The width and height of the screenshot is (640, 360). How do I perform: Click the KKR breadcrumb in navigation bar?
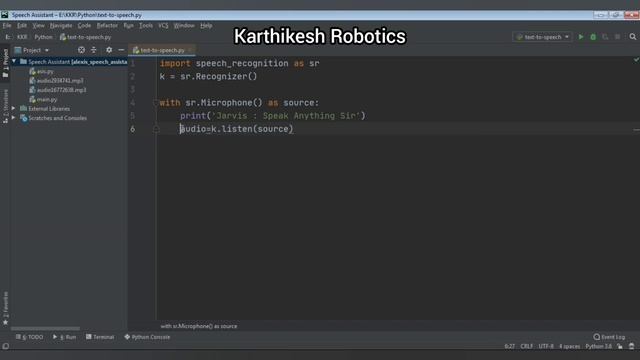(22, 37)
